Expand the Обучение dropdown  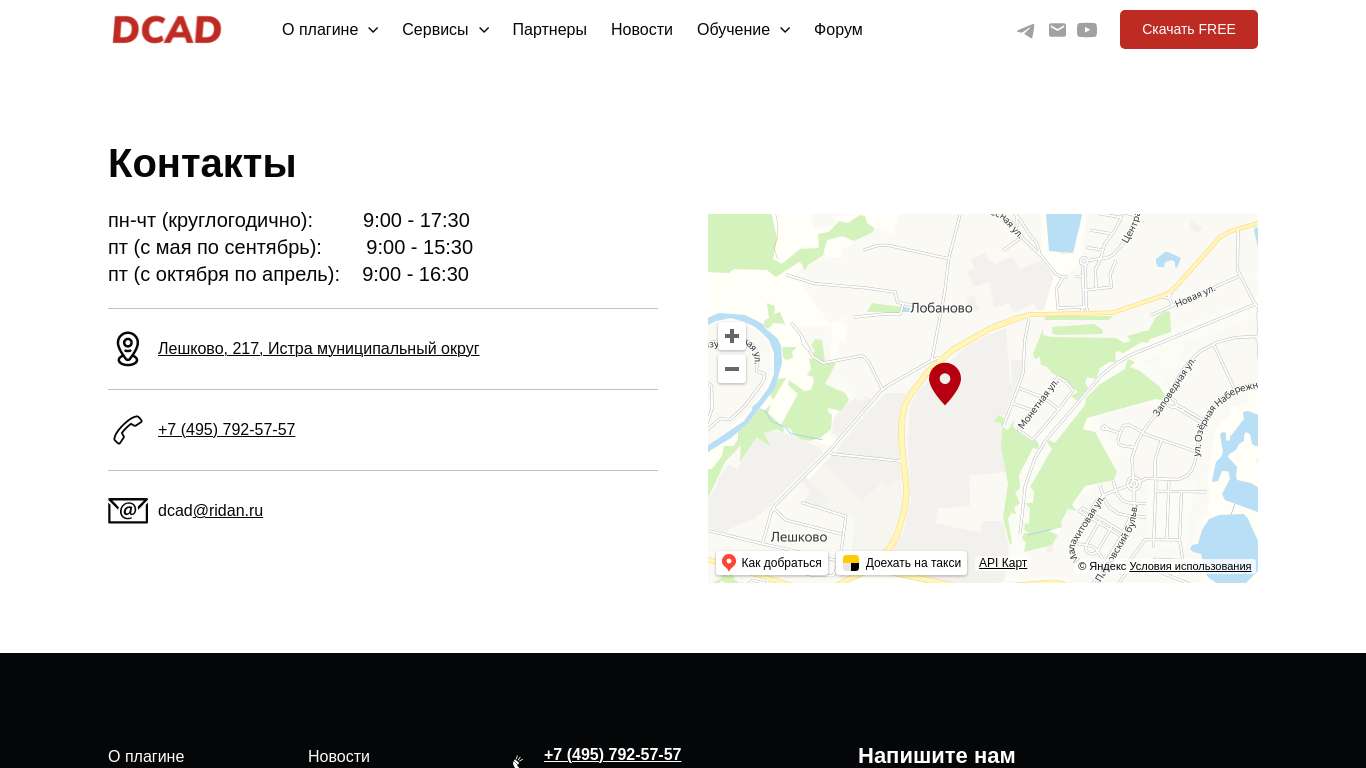(744, 30)
